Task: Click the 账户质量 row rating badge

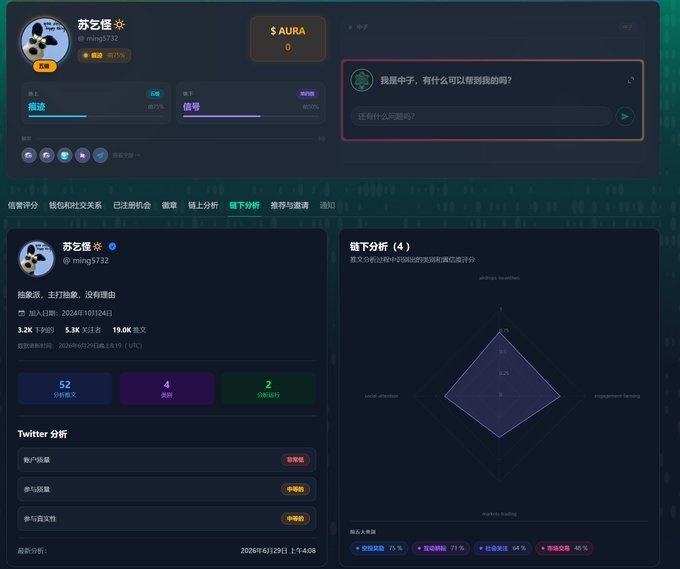Action: point(295,460)
